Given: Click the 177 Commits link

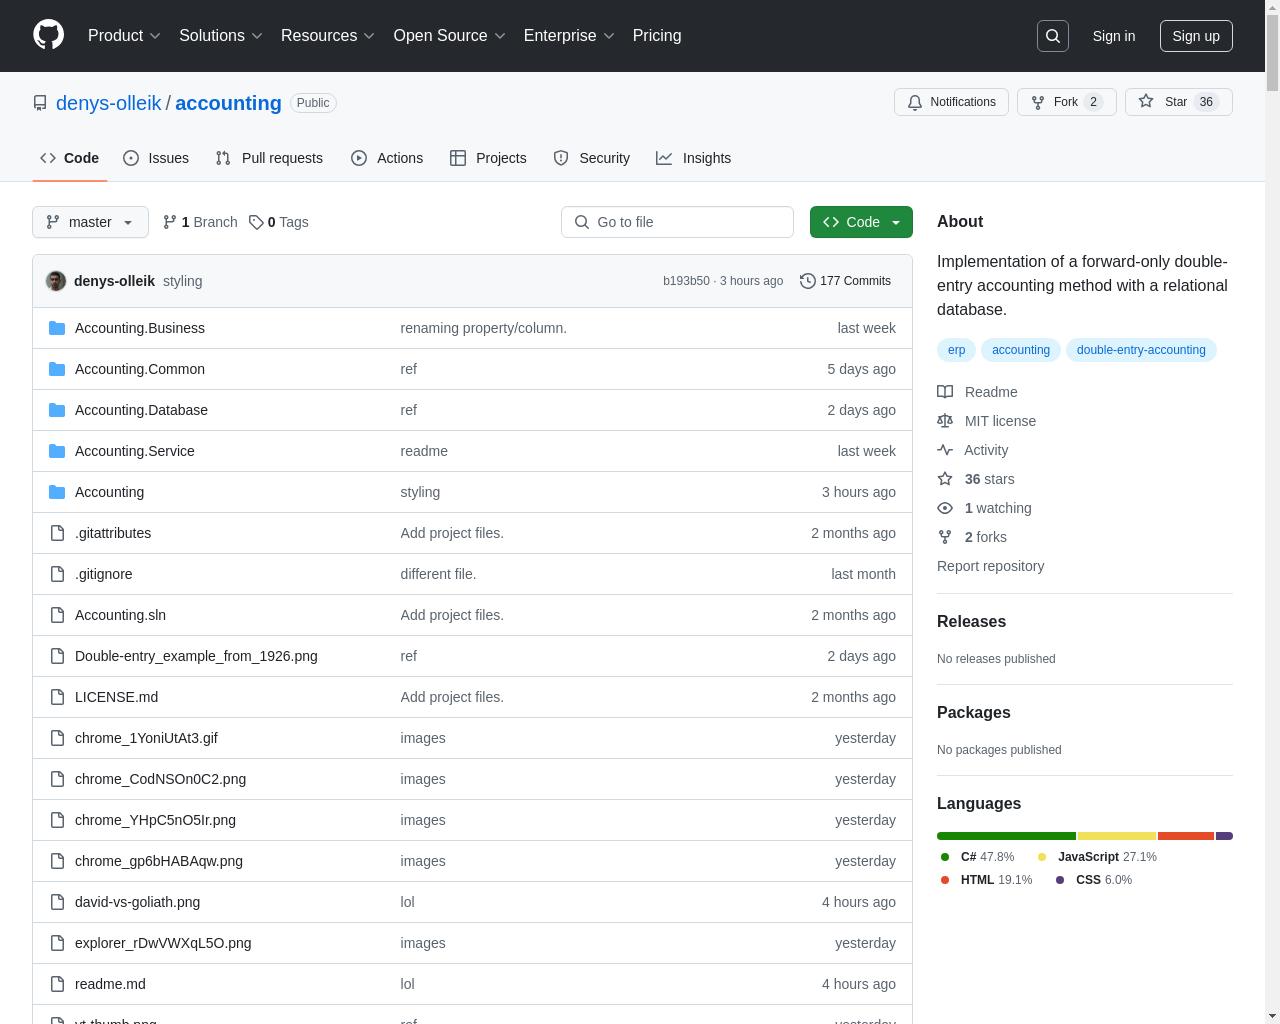Looking at the screenshot, I should pos(846,281).
